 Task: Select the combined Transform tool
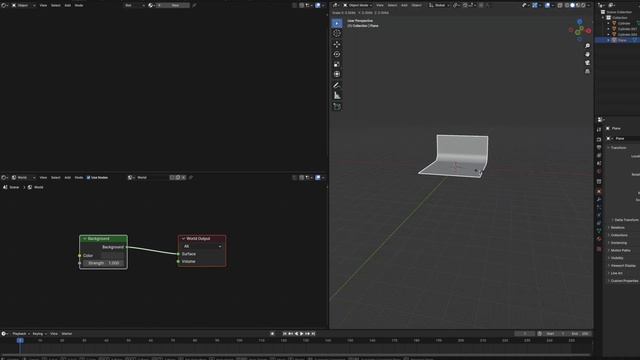pyautogui.click(x=337, y=74)
